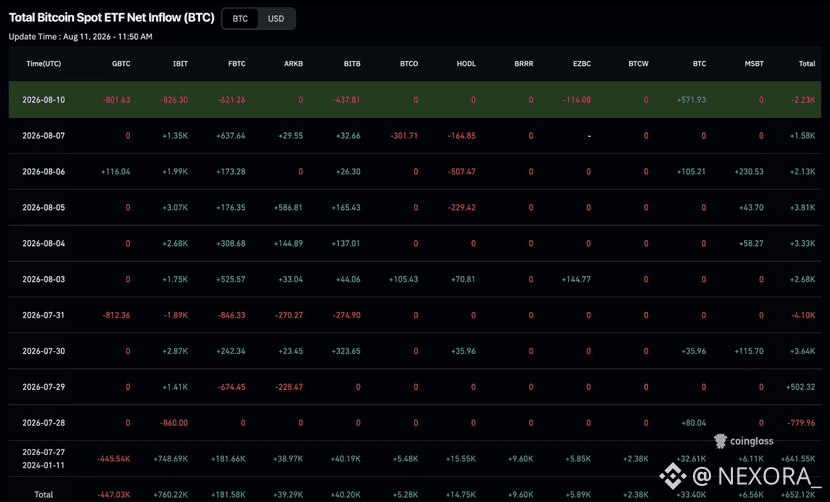Click the -114.08 EZBC value

pyautogui.click(x=577, y=100)
